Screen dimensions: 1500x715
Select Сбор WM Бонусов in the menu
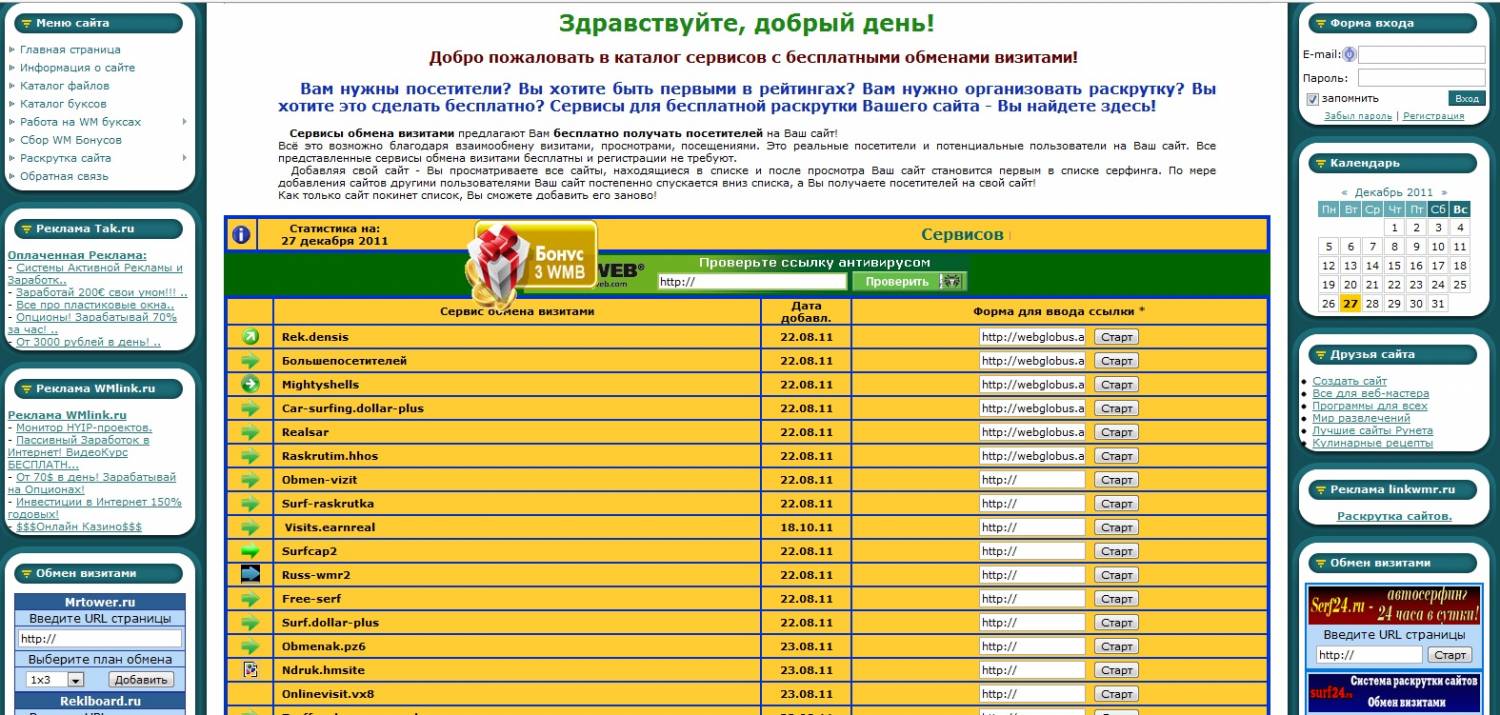click(x=71, y=140)
